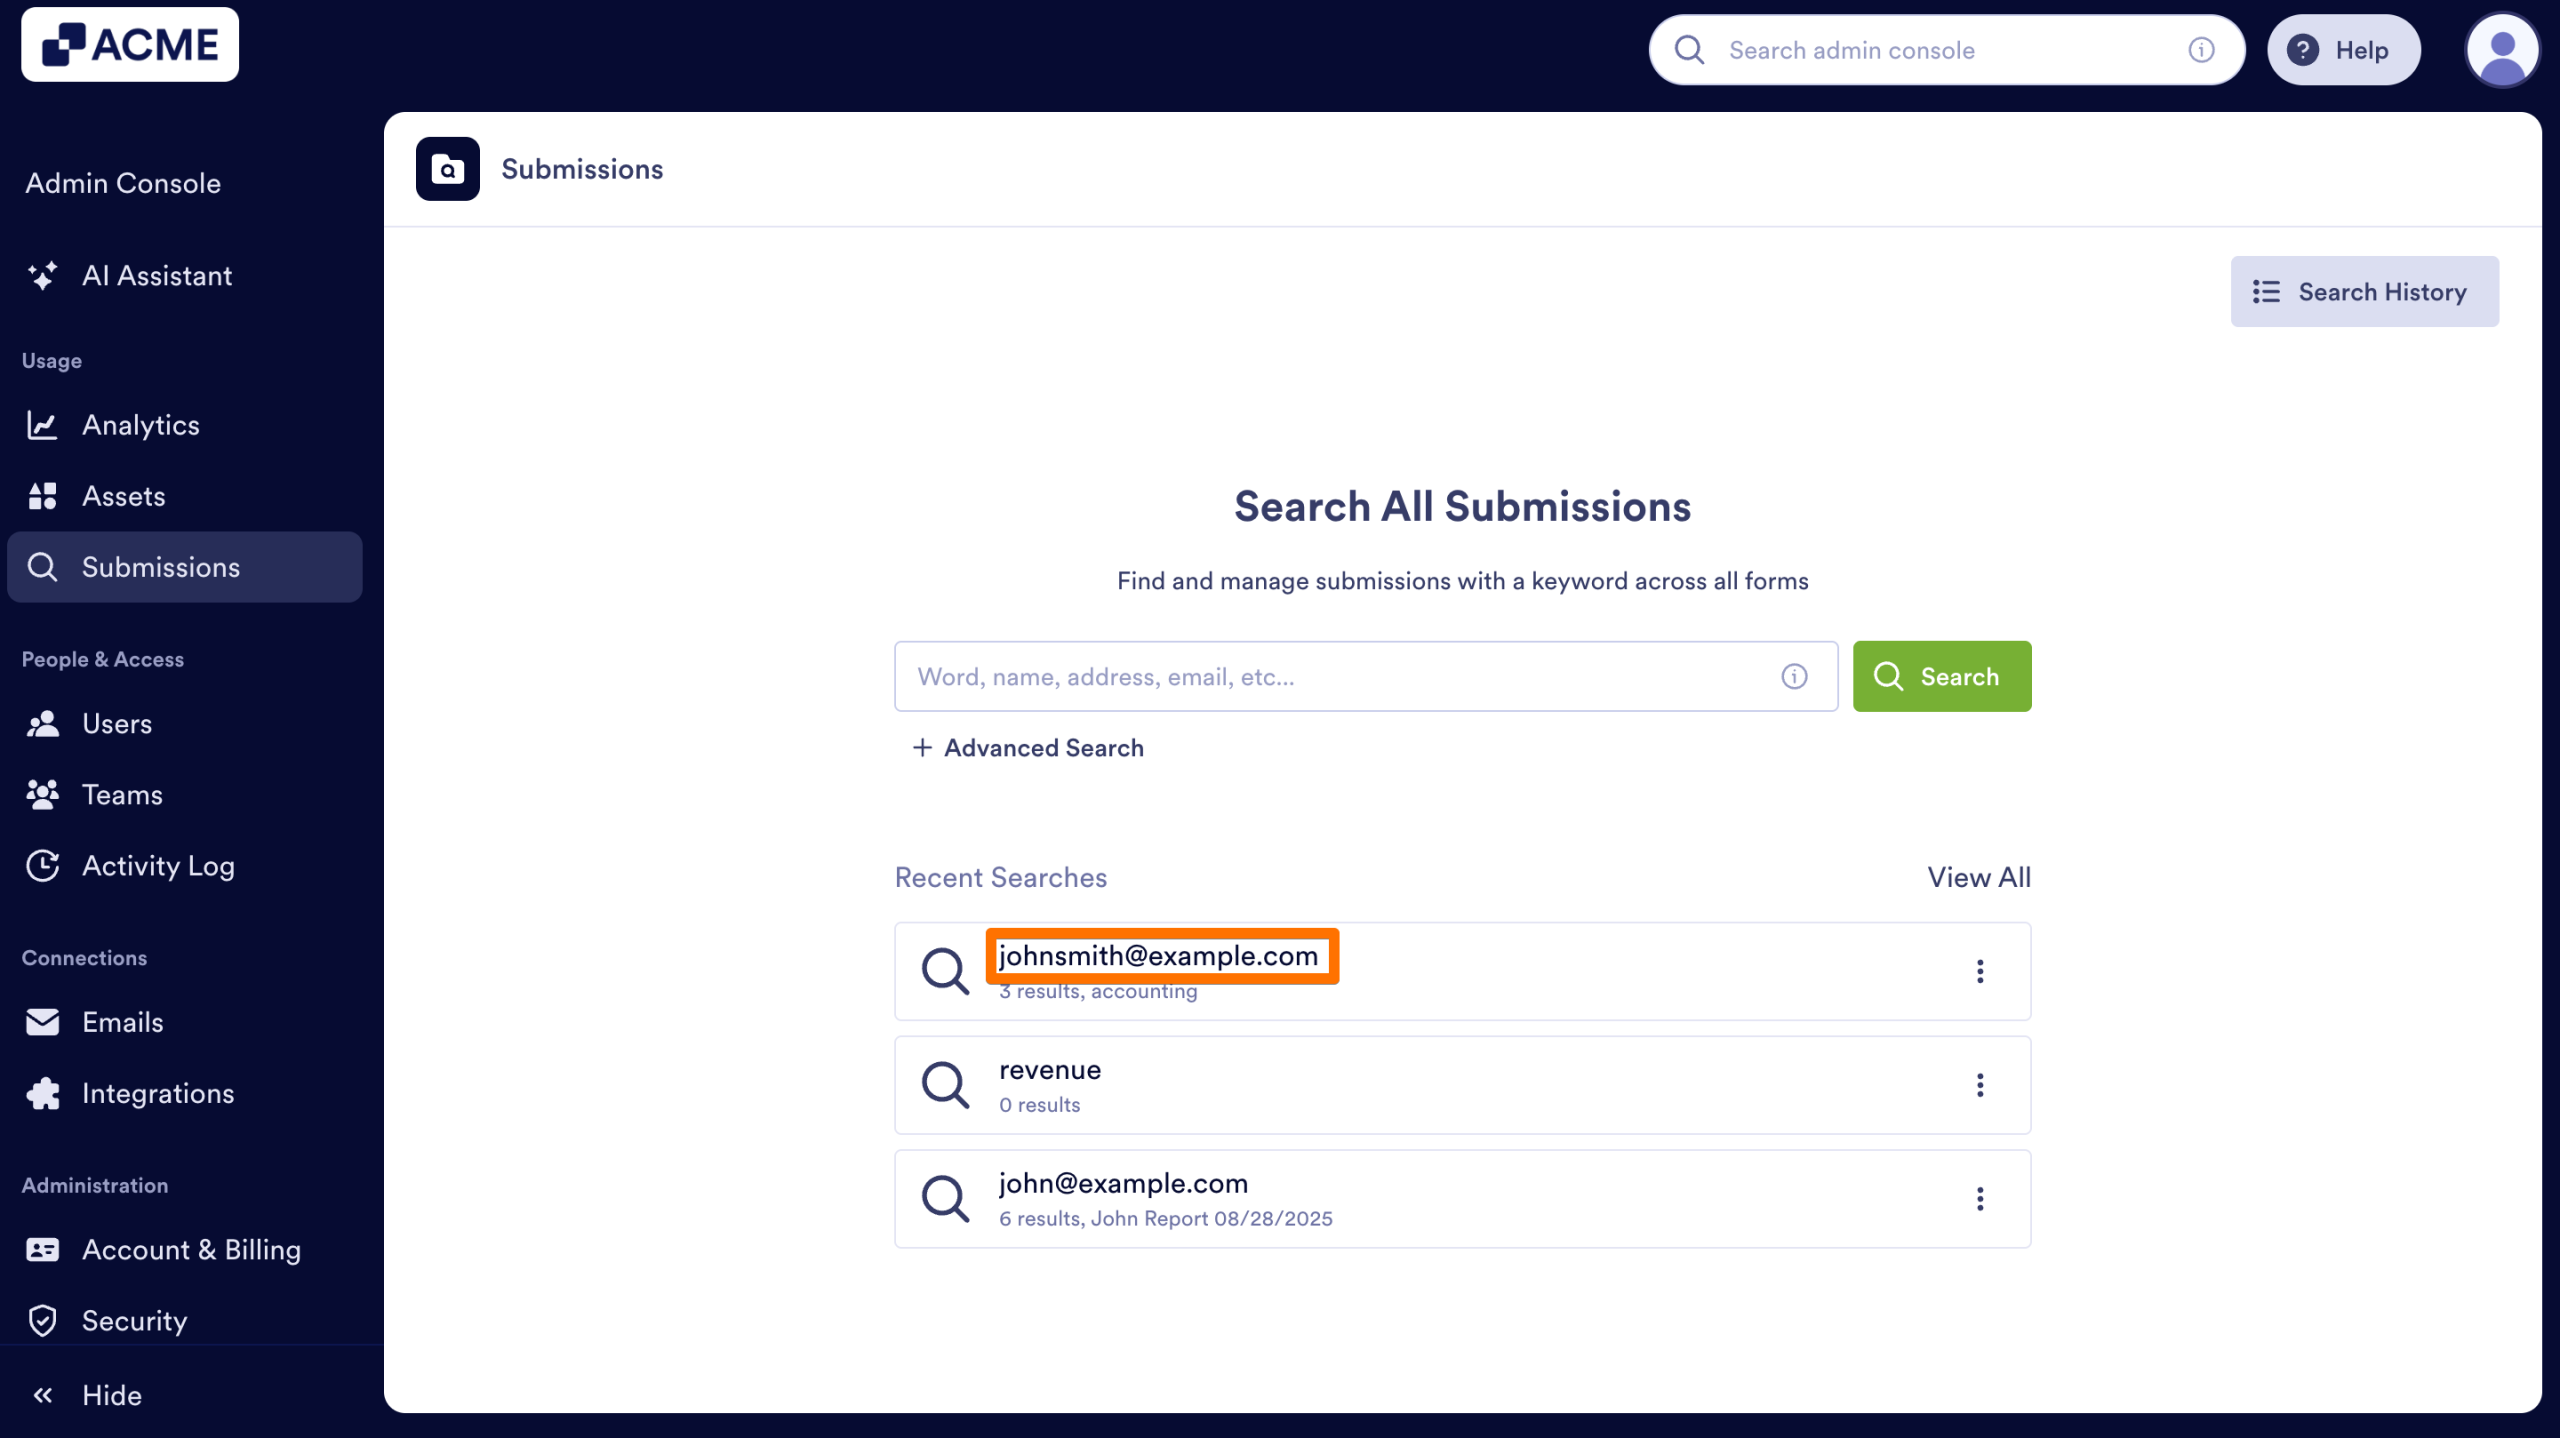Open the Activity Log clock icon

pos(44,866)
